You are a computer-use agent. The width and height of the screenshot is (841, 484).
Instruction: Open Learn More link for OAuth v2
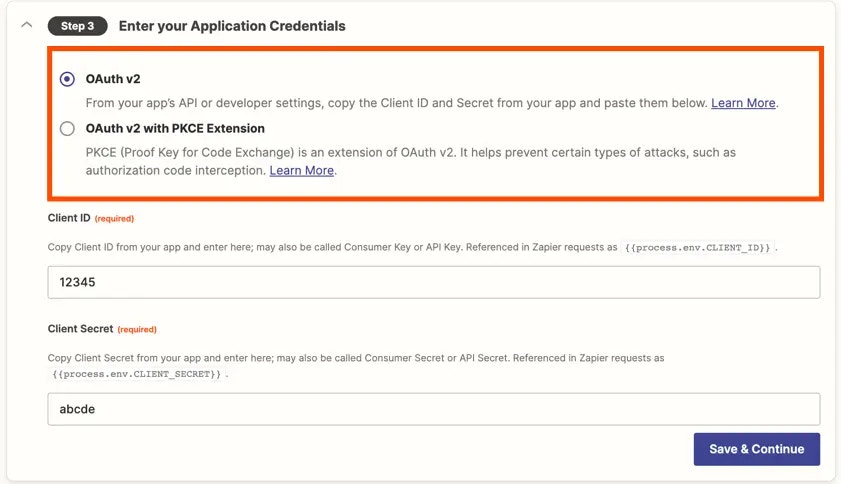(743, 102)
